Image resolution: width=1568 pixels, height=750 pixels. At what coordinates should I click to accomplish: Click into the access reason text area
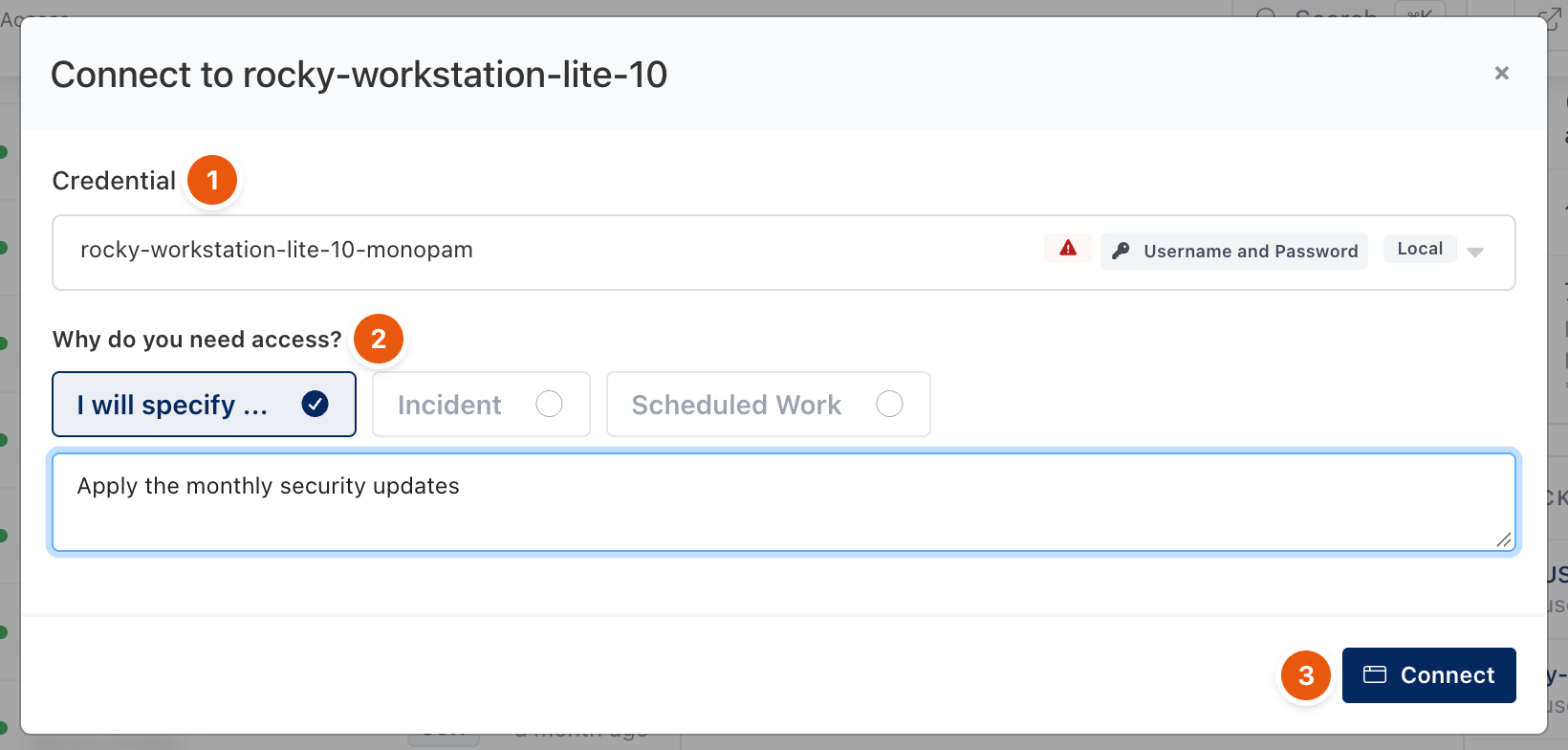pyautogui.click(x=783, y=502)
